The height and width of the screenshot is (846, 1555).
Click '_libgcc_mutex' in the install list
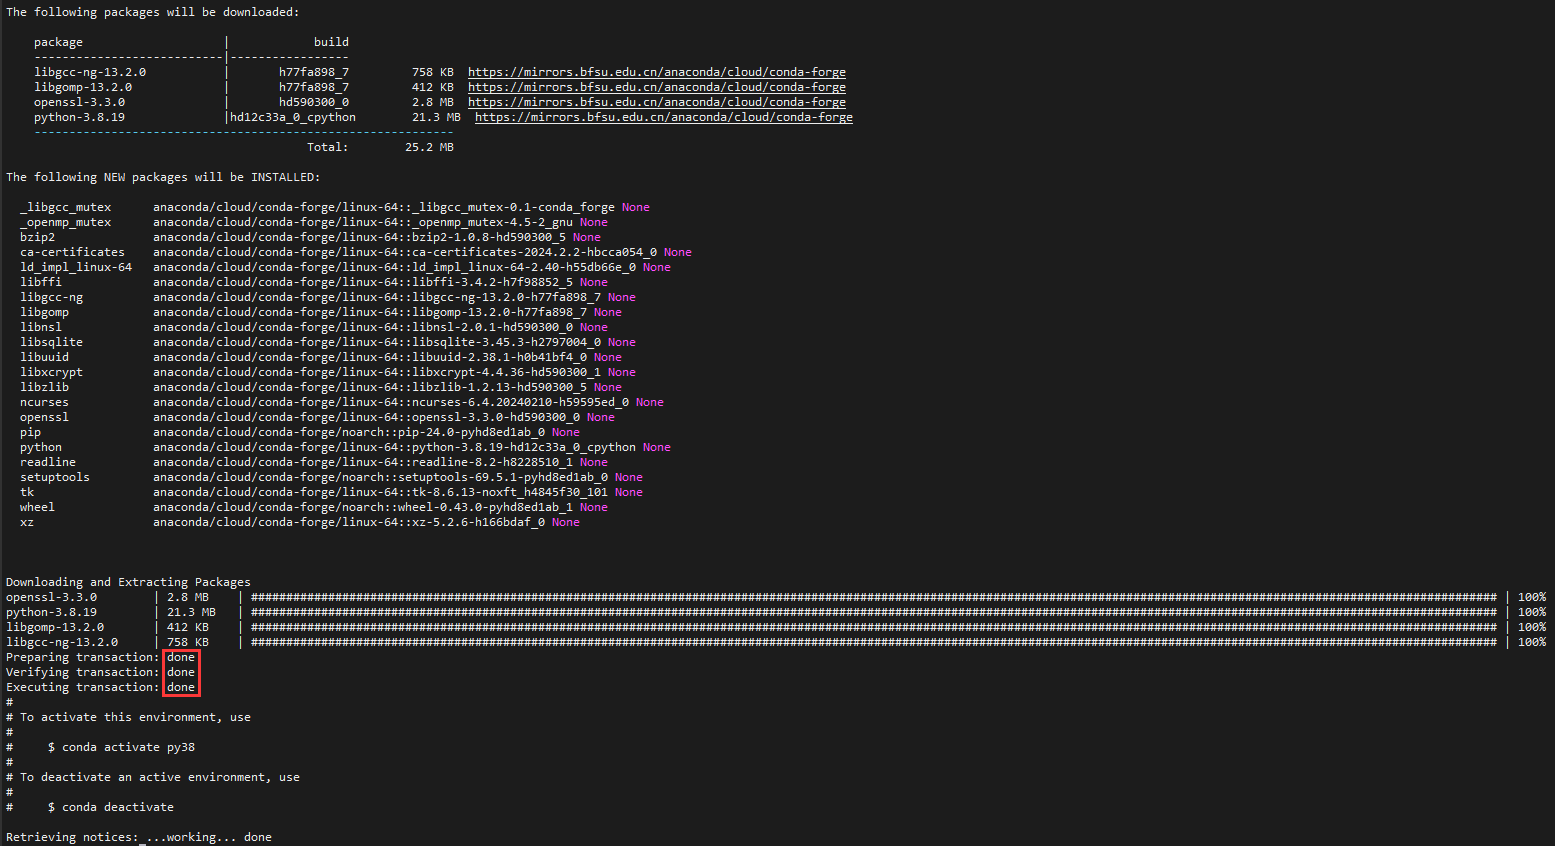[65, 207]
